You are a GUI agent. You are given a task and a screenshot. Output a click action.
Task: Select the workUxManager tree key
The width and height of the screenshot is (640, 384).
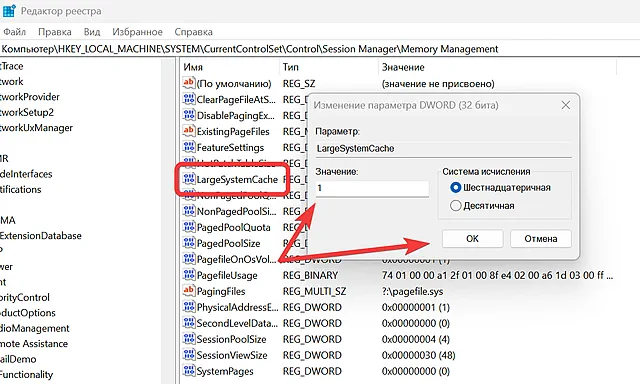[x=36, y=128]
